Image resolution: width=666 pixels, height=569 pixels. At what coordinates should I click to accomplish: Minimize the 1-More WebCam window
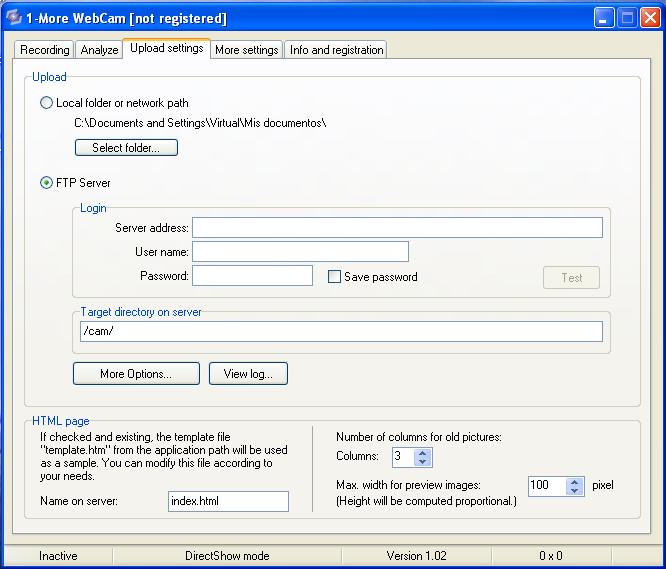coord(604,18)
